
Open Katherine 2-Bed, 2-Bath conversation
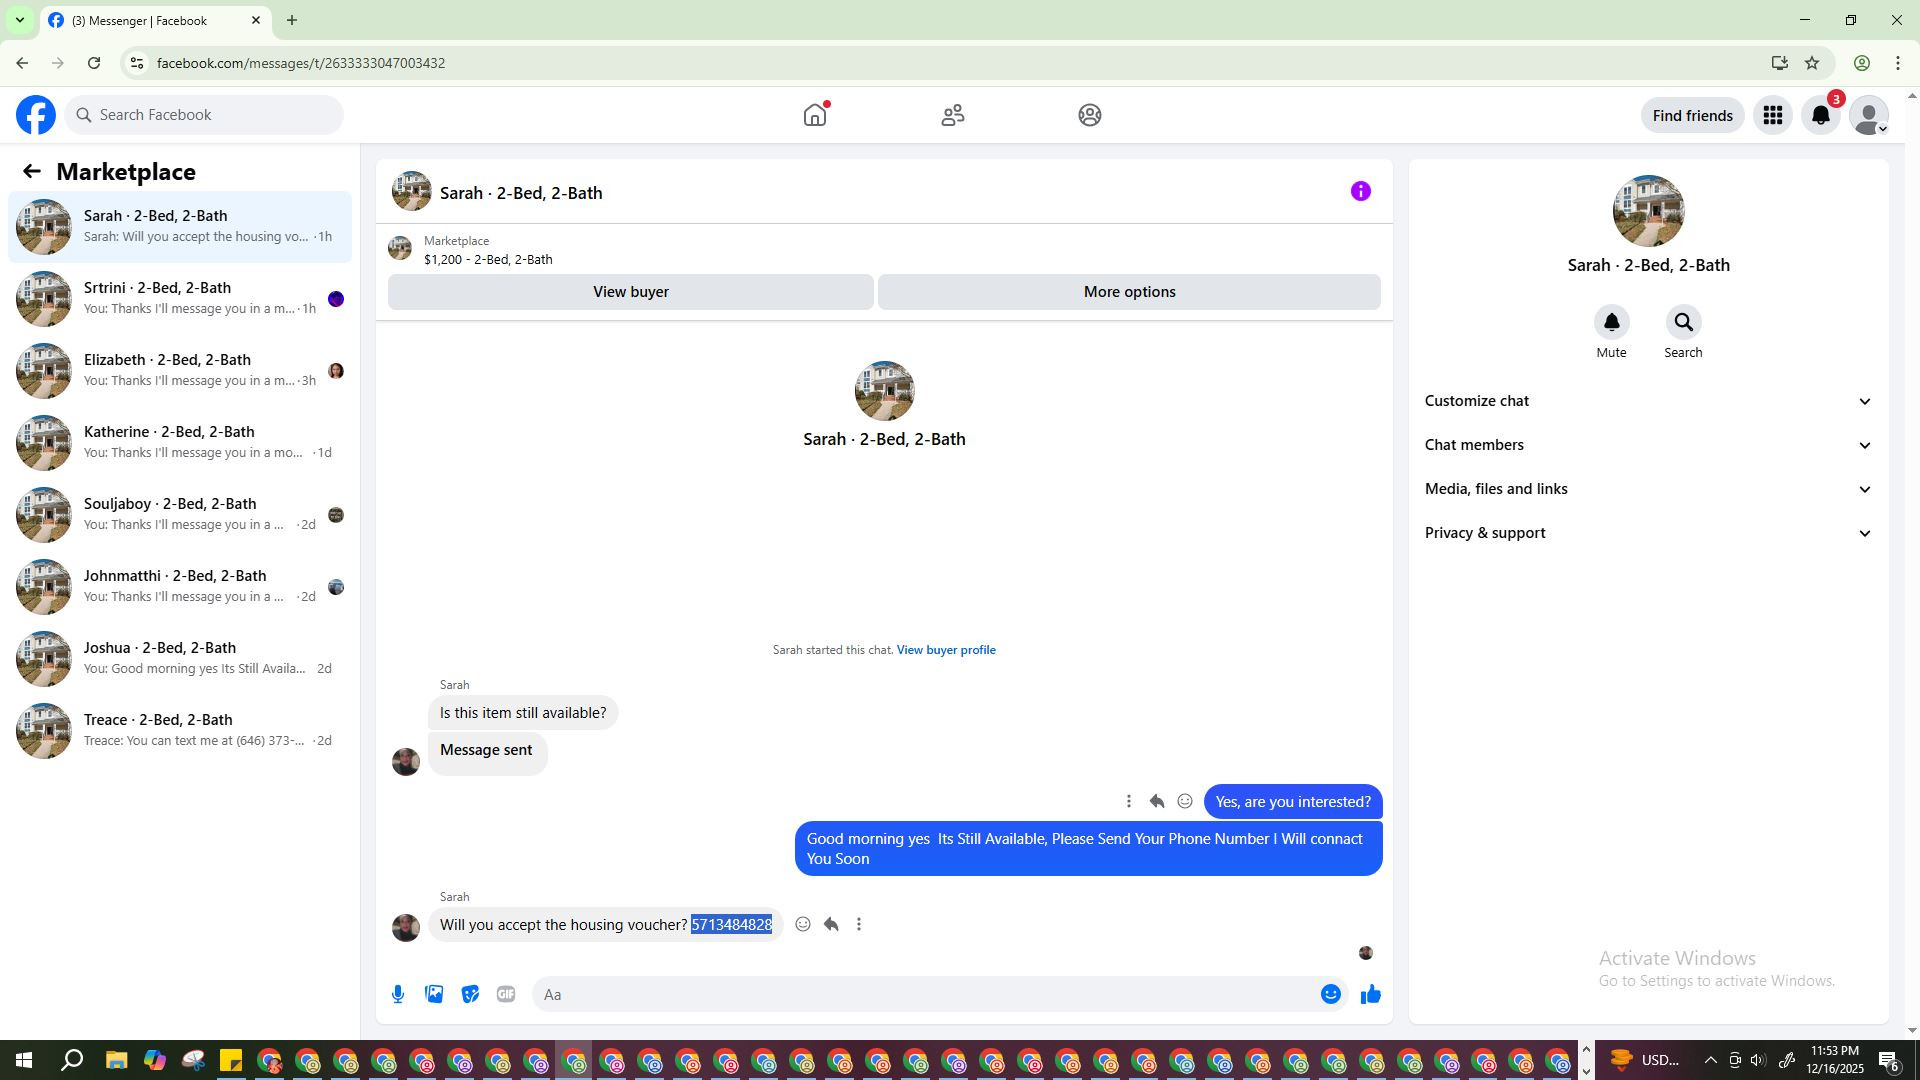click(180, 443)
